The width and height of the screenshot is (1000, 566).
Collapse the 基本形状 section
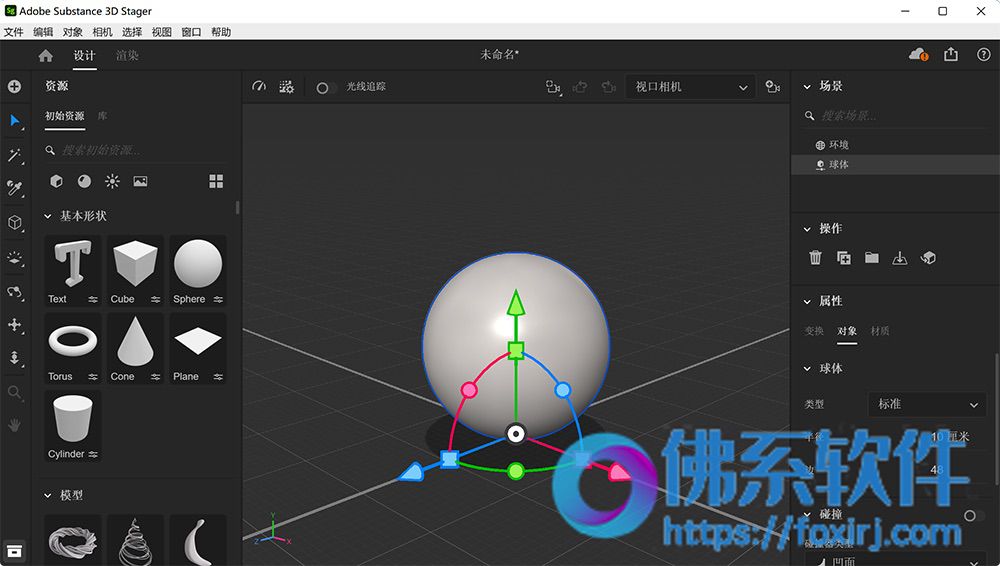click(48, 216)
